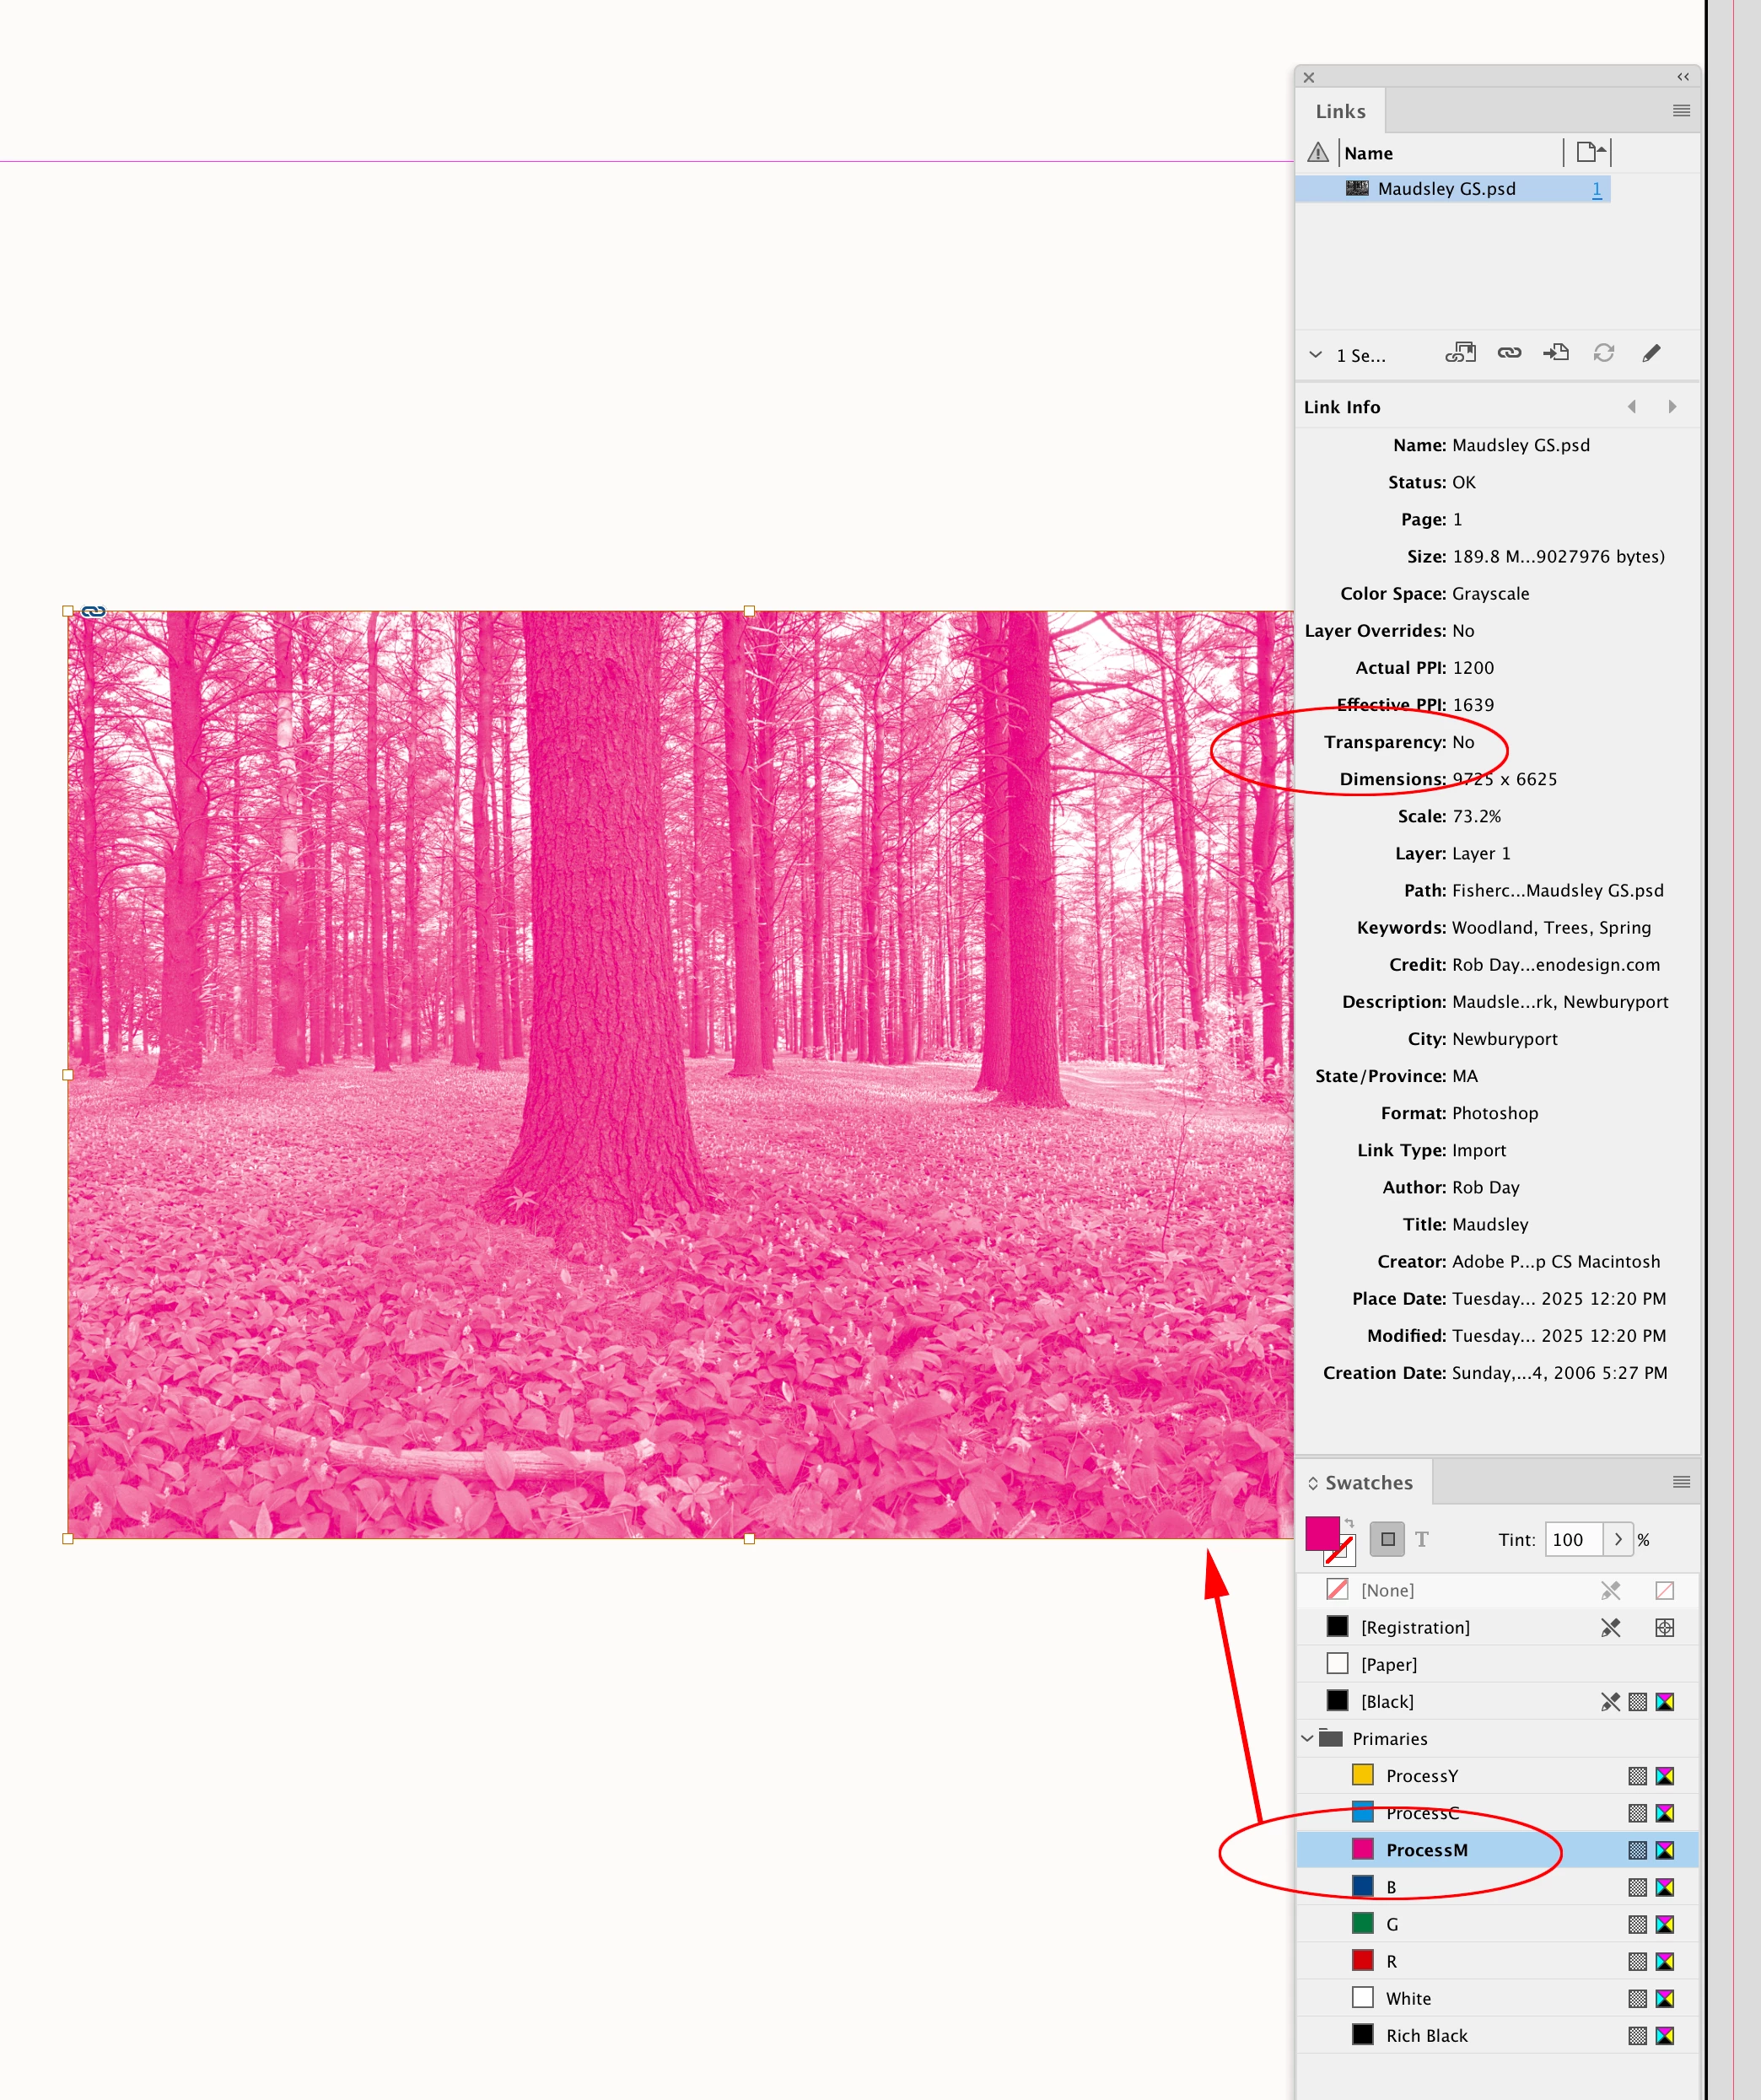1761x2100 pixels.
Task: Click the Go To Link icon
Action: [x=1556, y=353]
